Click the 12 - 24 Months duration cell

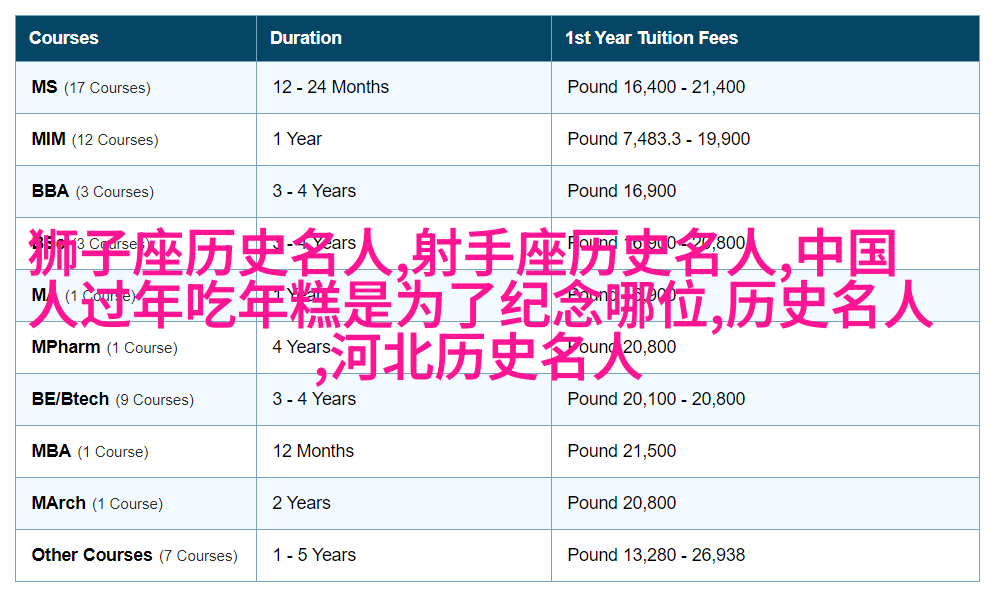coord(331,87)
